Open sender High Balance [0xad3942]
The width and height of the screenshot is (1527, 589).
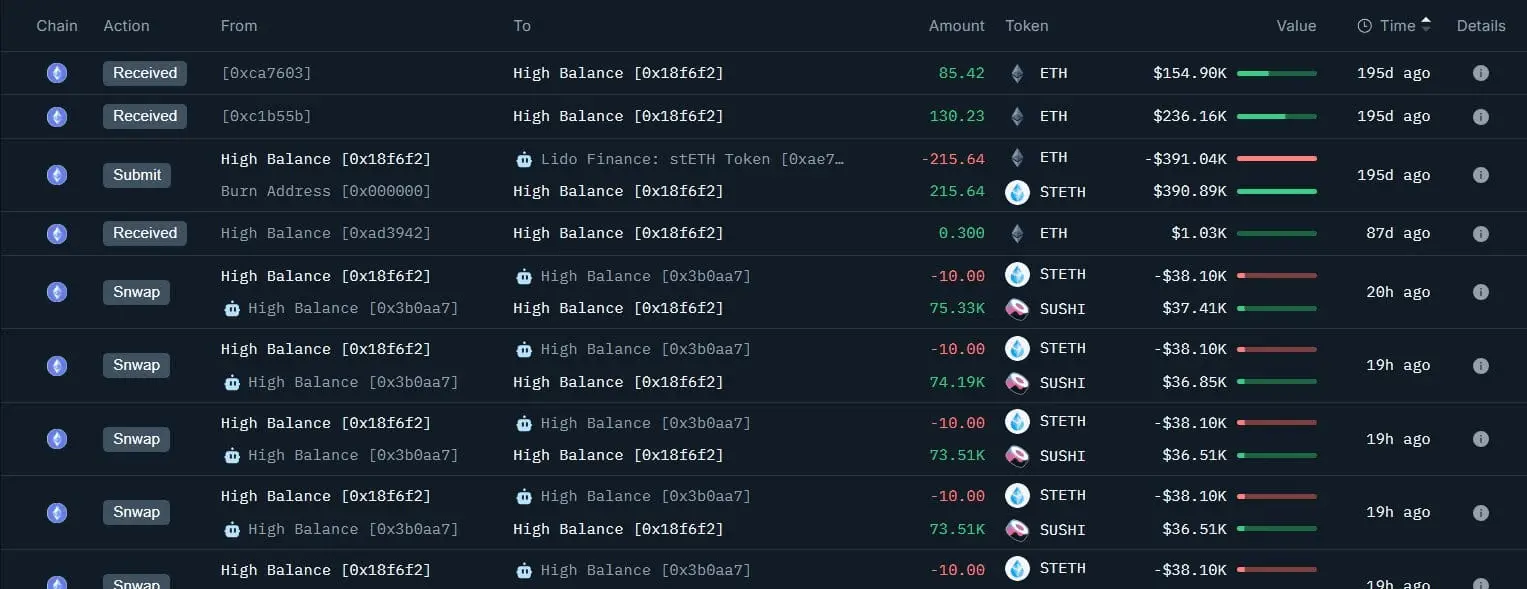pos(326,233)
